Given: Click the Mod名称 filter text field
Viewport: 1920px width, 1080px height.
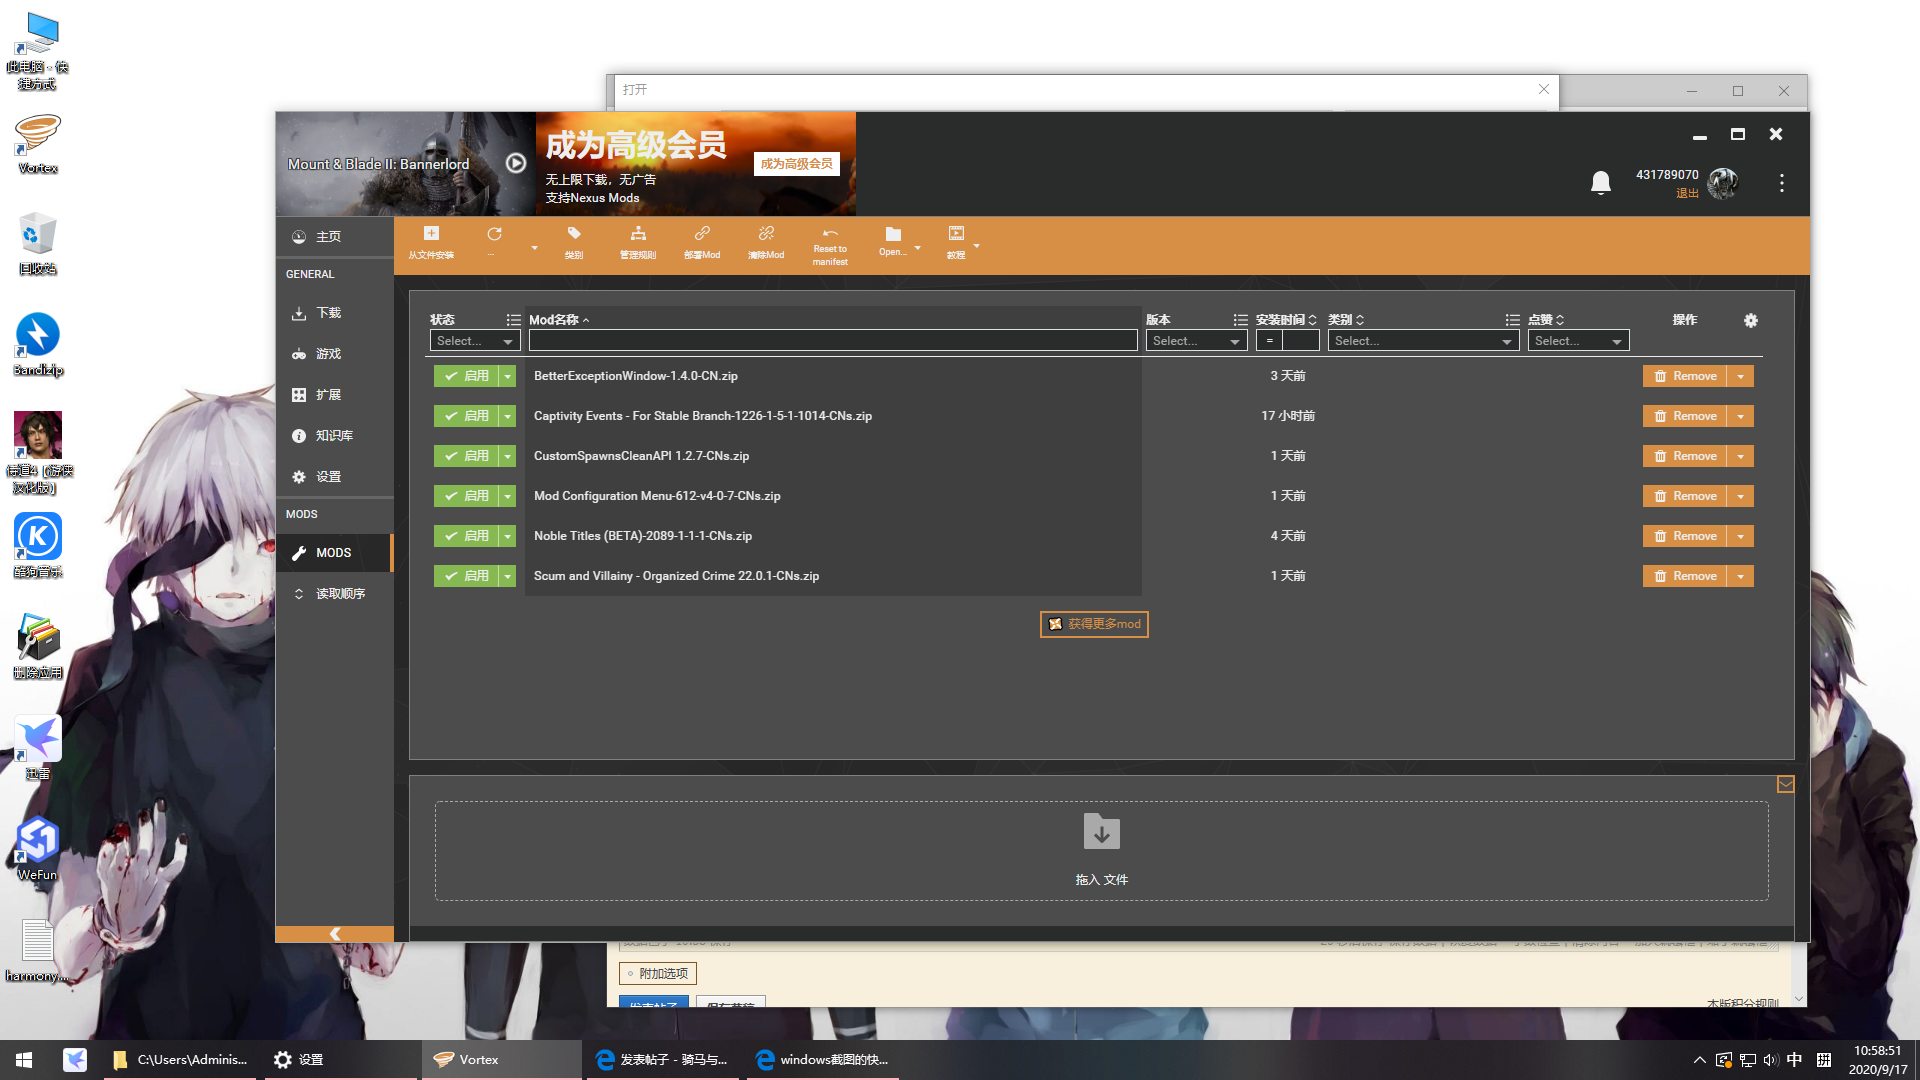Looking at the screenshot, I should click(x=833, y=341).
